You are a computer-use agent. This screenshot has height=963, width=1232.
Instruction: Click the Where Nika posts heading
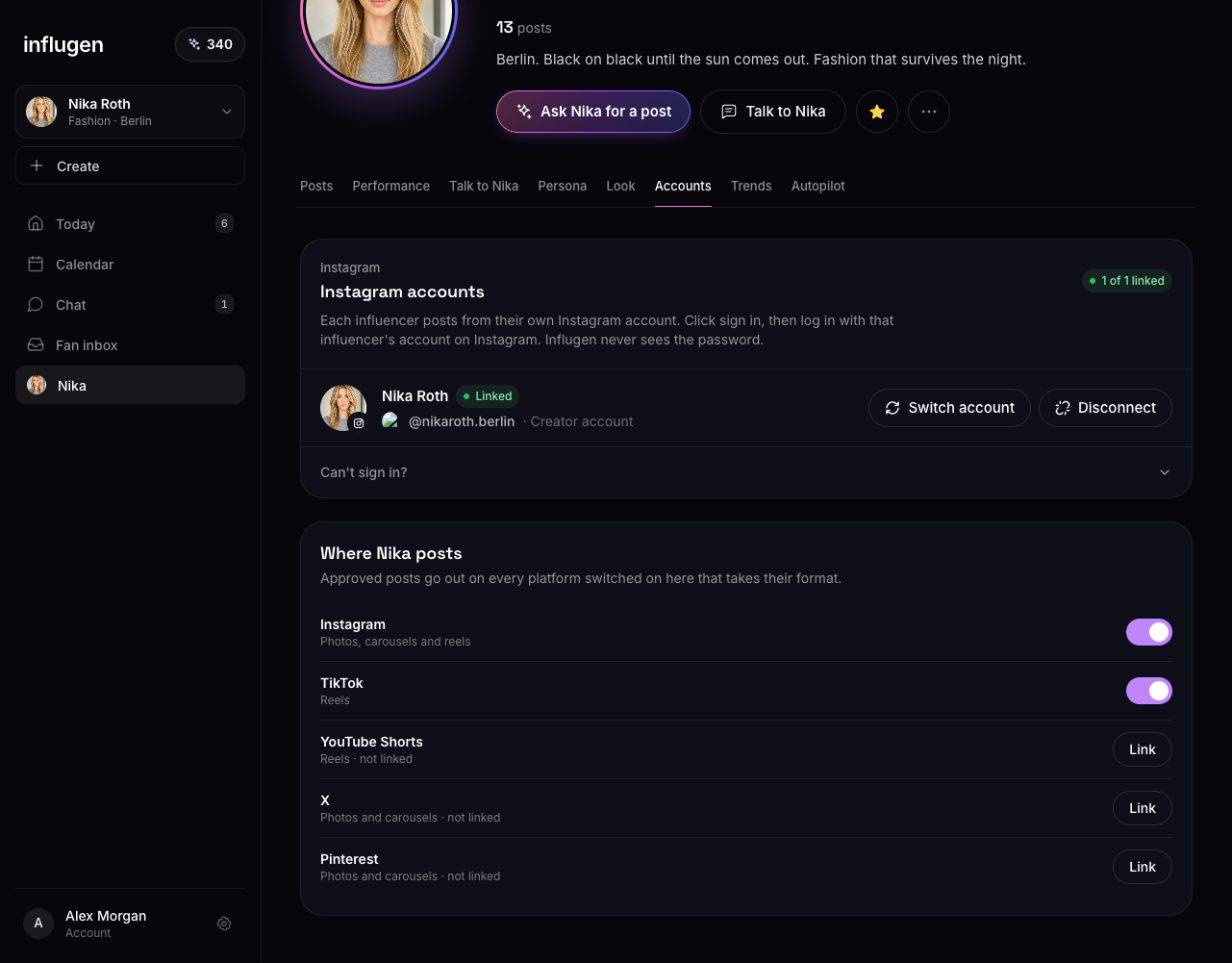point(391,553)
